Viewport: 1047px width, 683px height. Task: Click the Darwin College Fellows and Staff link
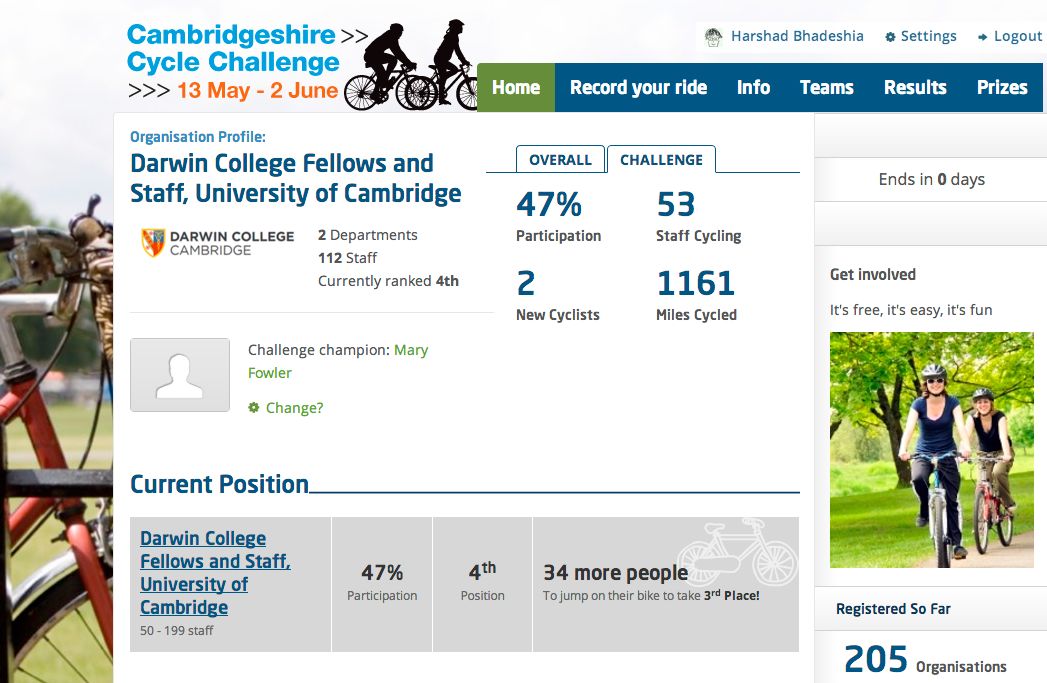pyautogui.click(x=215, y=573)
